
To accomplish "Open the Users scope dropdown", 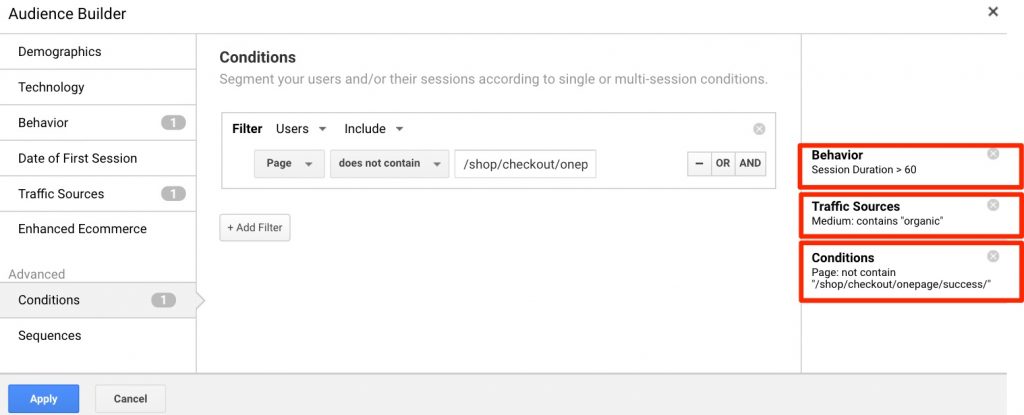I will [x=300, y=129].
